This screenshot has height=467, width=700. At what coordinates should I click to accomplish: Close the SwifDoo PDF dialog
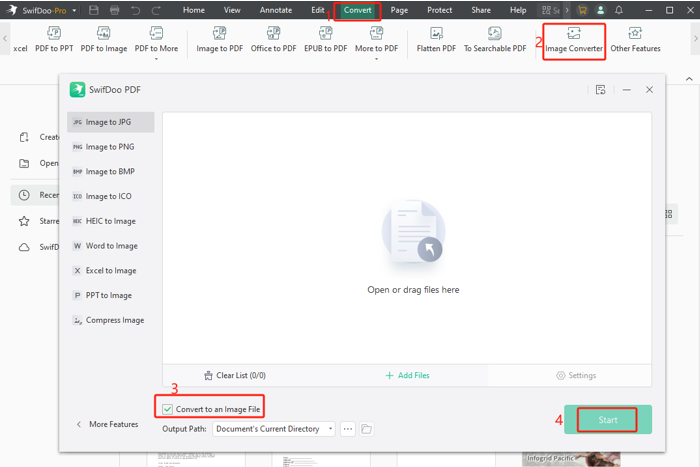649,90
